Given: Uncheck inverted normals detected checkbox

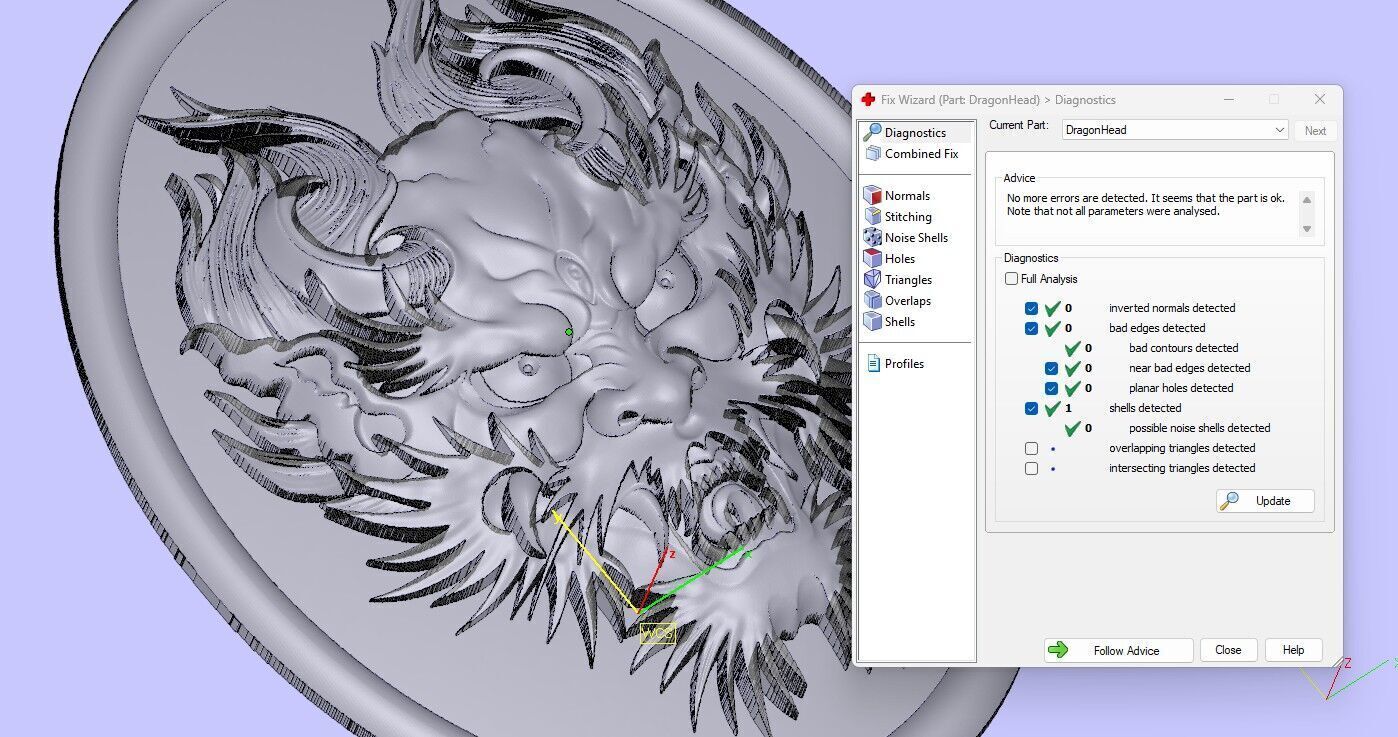Looking at the screenshot, I should [x=1031, y=308].
